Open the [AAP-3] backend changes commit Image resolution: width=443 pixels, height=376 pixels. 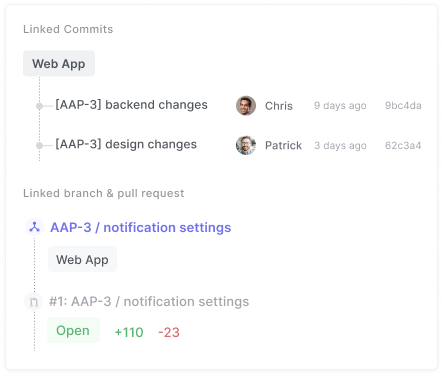click(131, 105)
